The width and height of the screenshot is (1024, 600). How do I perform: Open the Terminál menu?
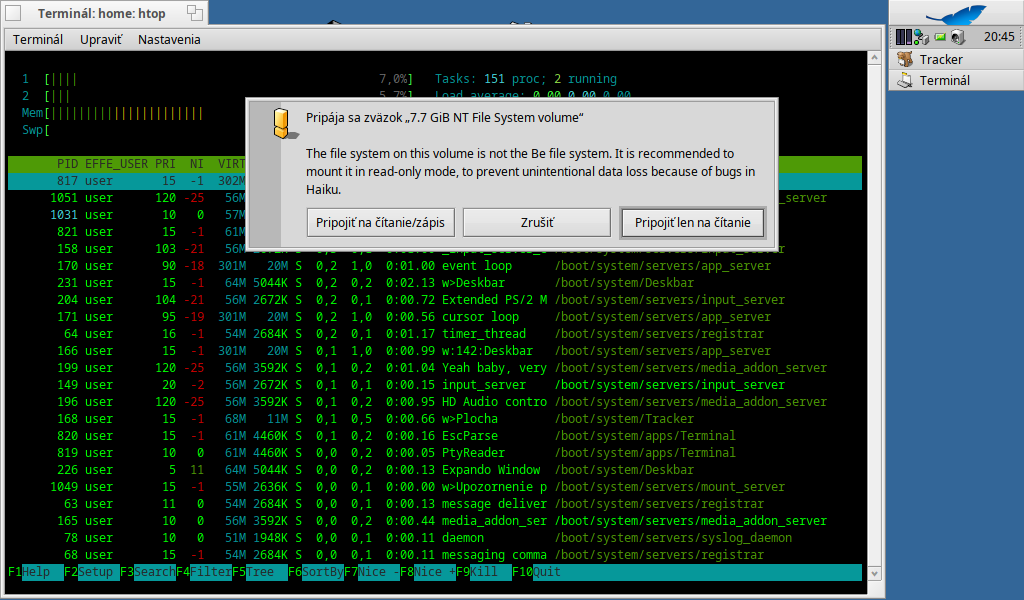point(38,39)
